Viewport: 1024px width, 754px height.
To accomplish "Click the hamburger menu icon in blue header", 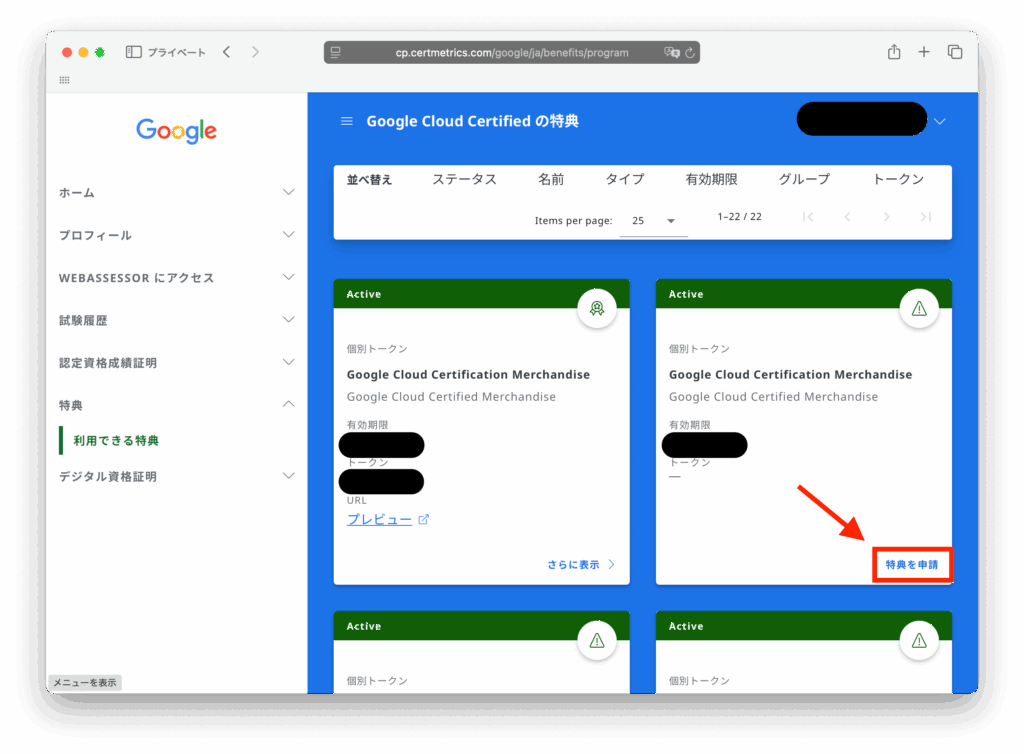I will [x=347, y=121].
